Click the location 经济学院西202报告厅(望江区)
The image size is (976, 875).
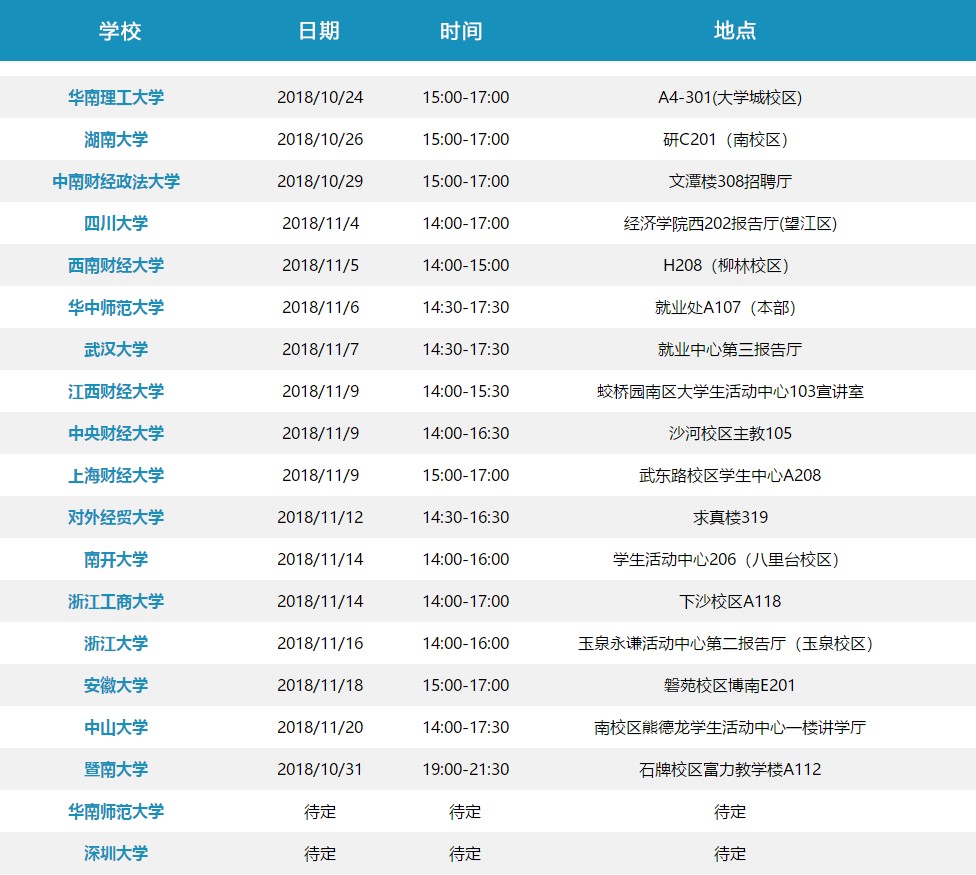pos(730,223)
